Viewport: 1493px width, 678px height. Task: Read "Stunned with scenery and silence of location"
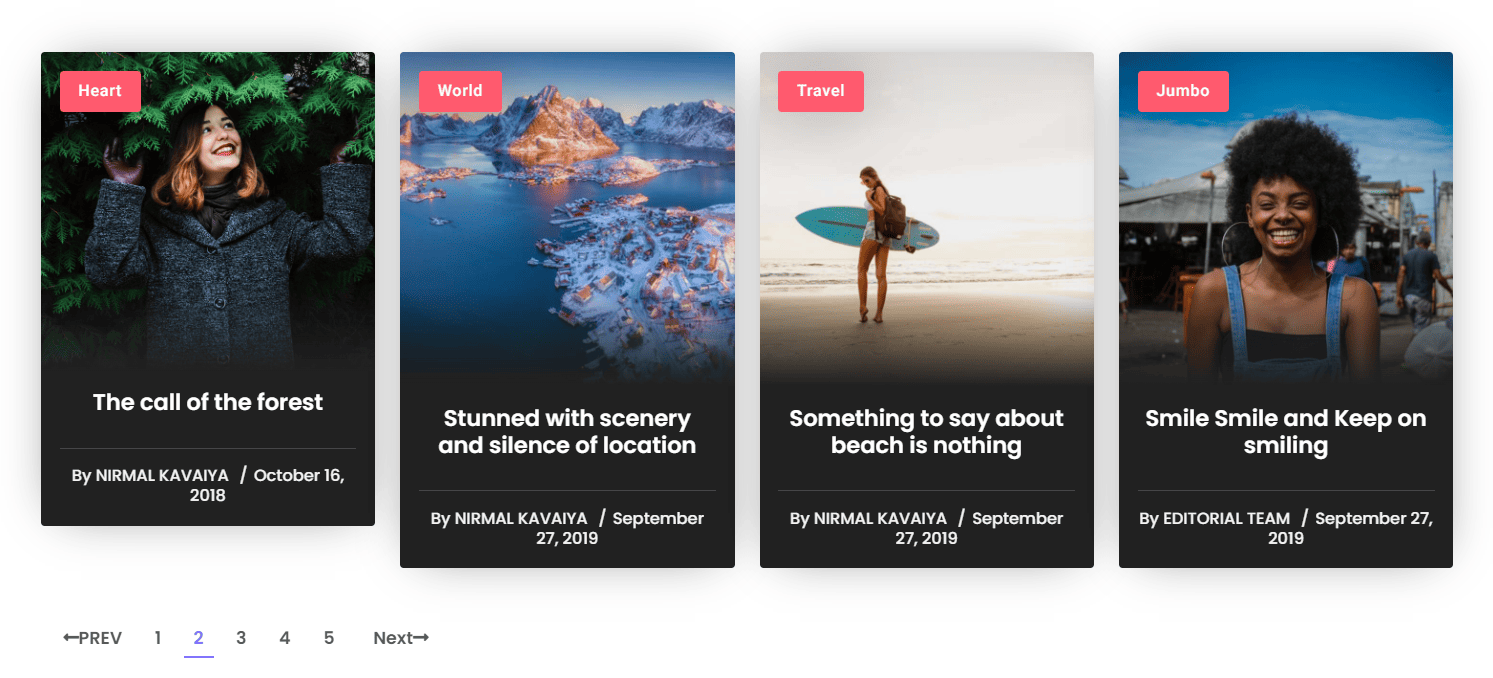coord(567,432)
